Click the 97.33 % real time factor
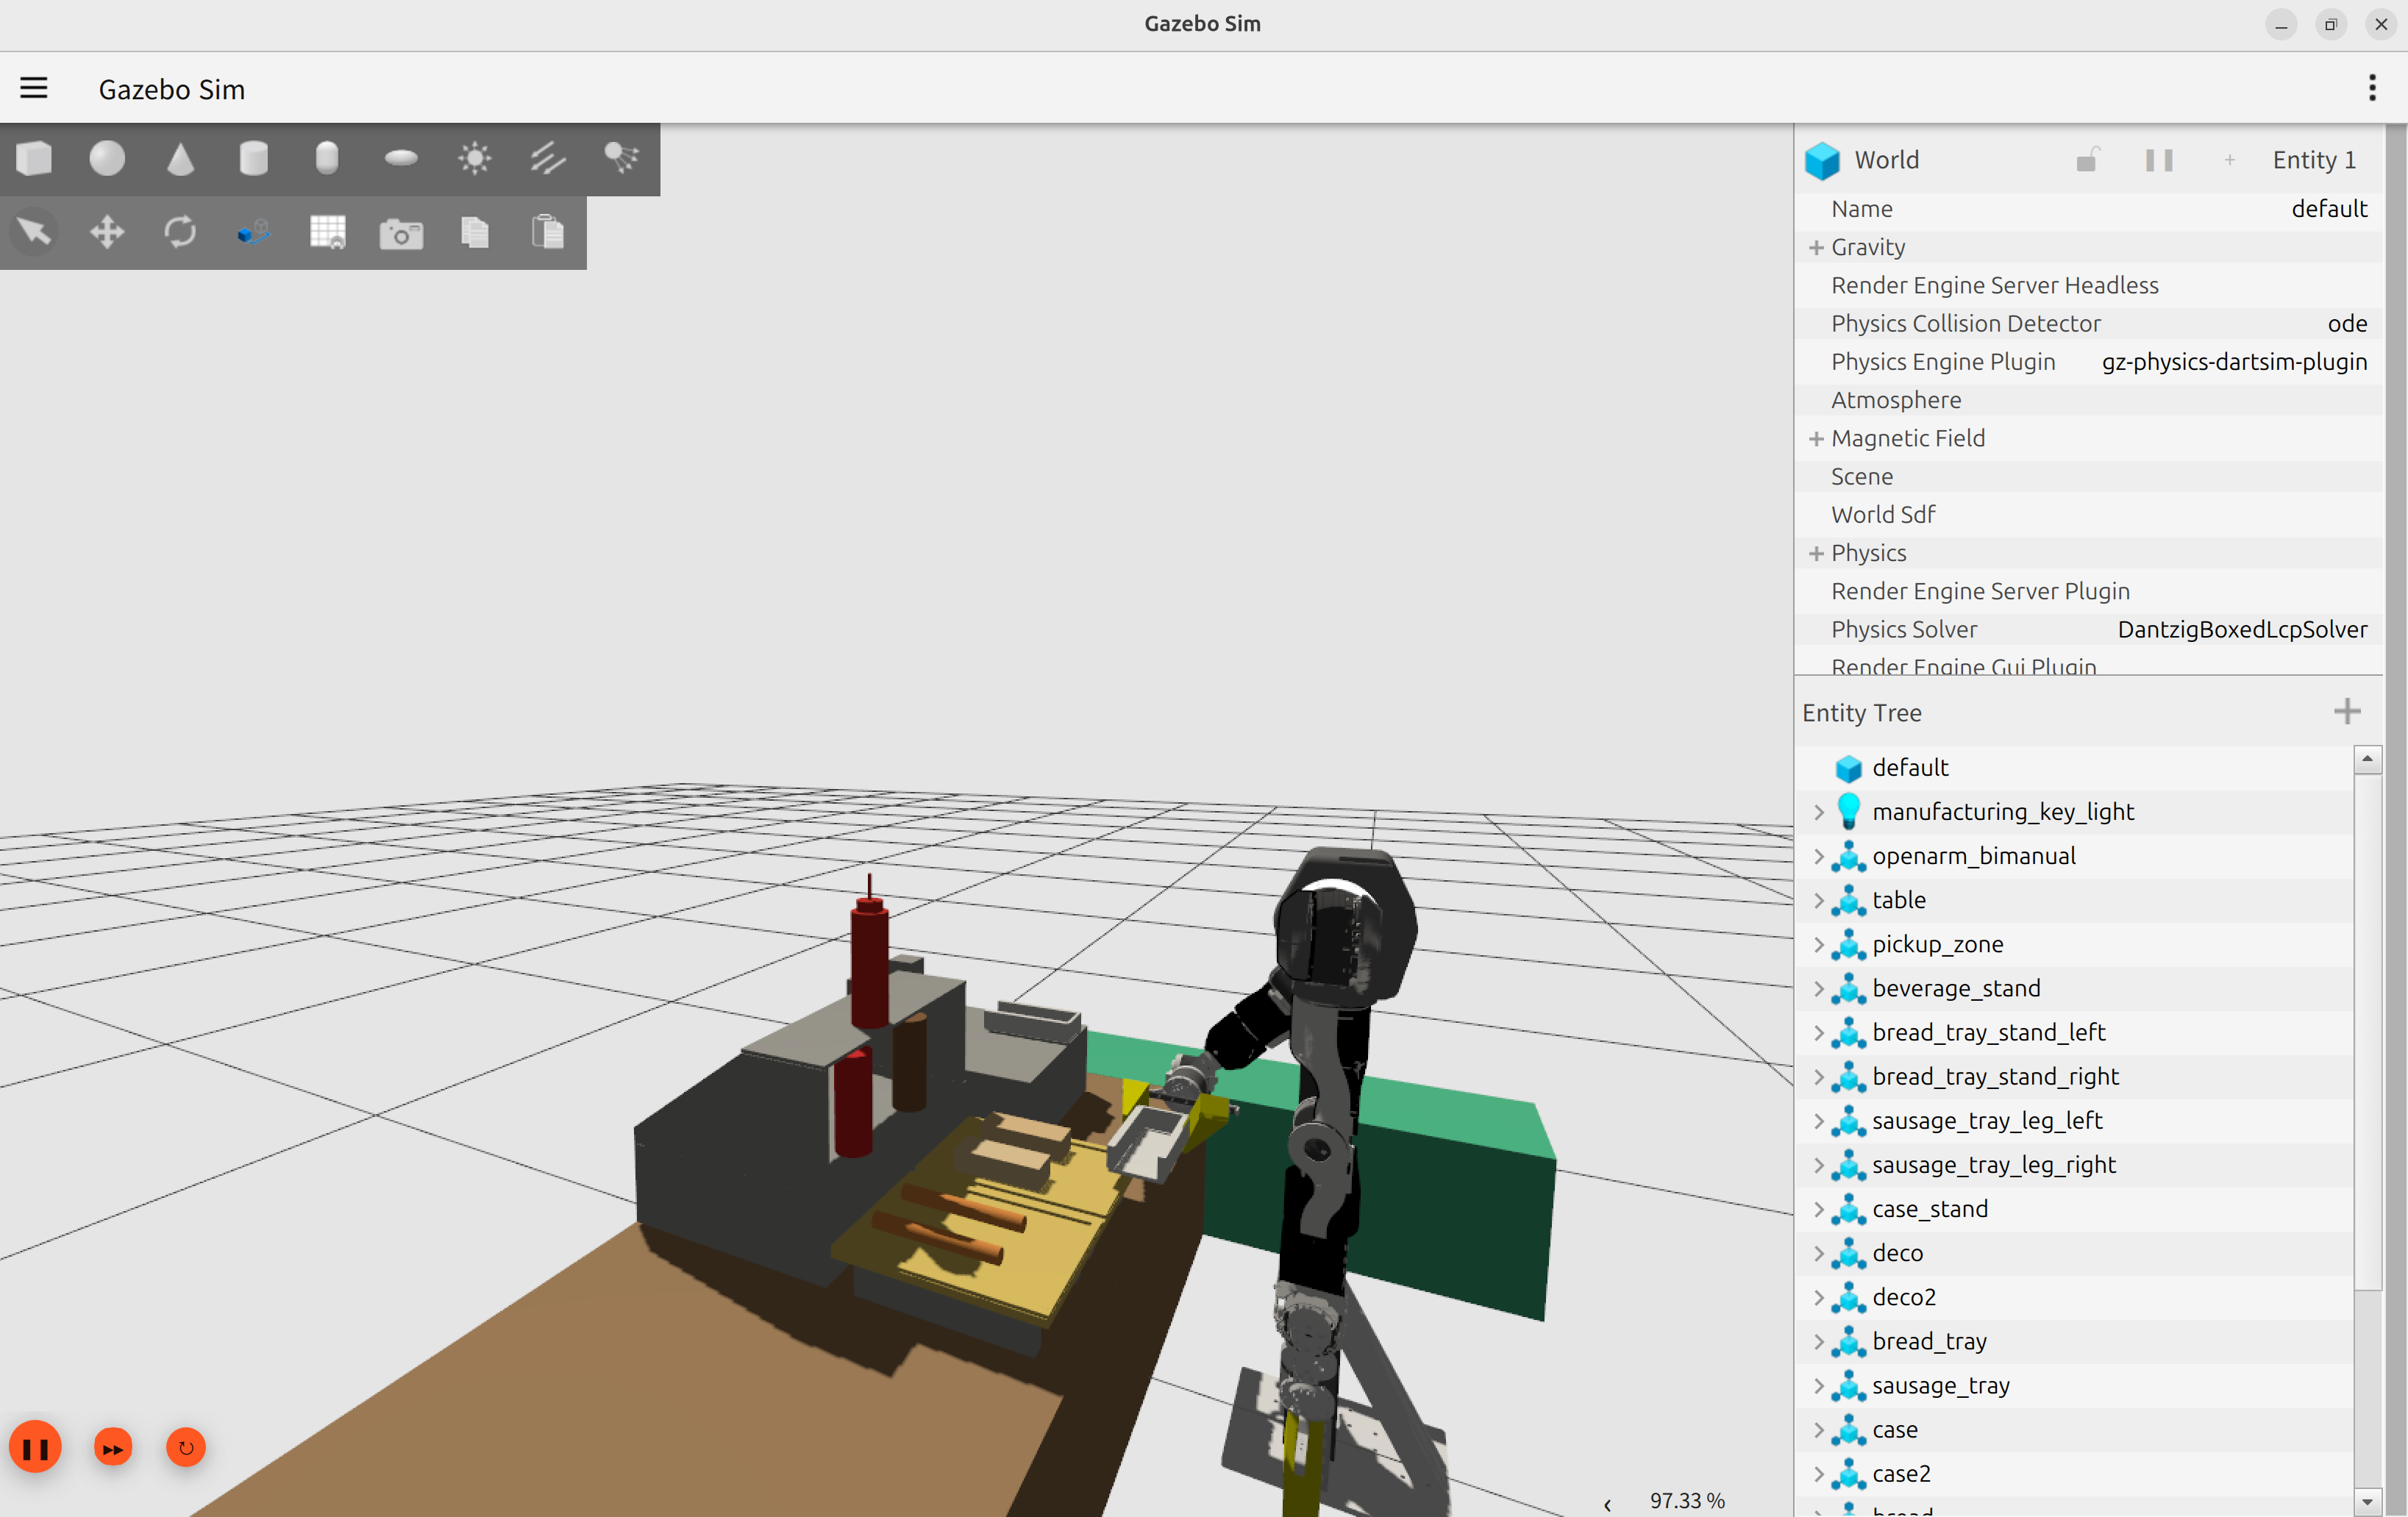 1687,1500
